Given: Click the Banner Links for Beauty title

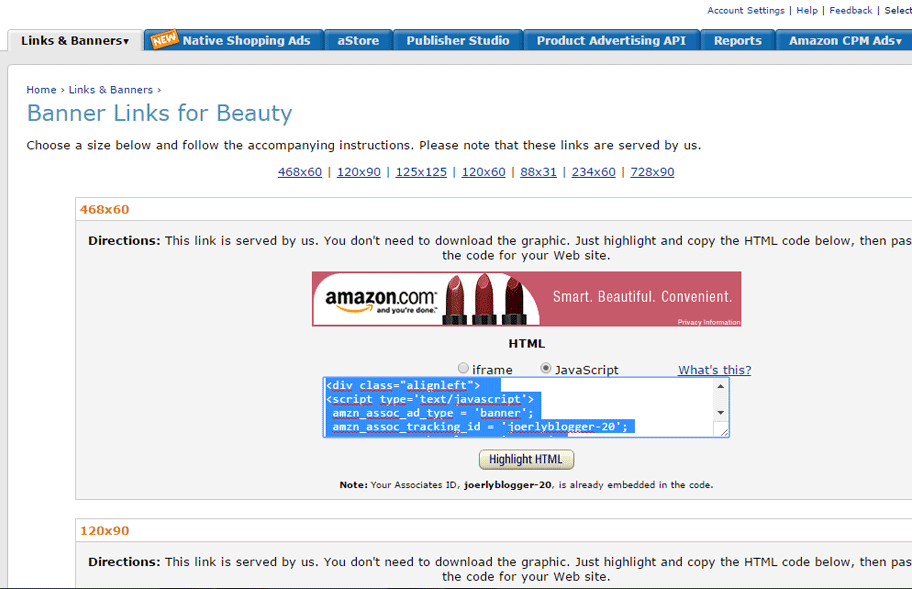Looking at the screenshot, I should point(159,113).
